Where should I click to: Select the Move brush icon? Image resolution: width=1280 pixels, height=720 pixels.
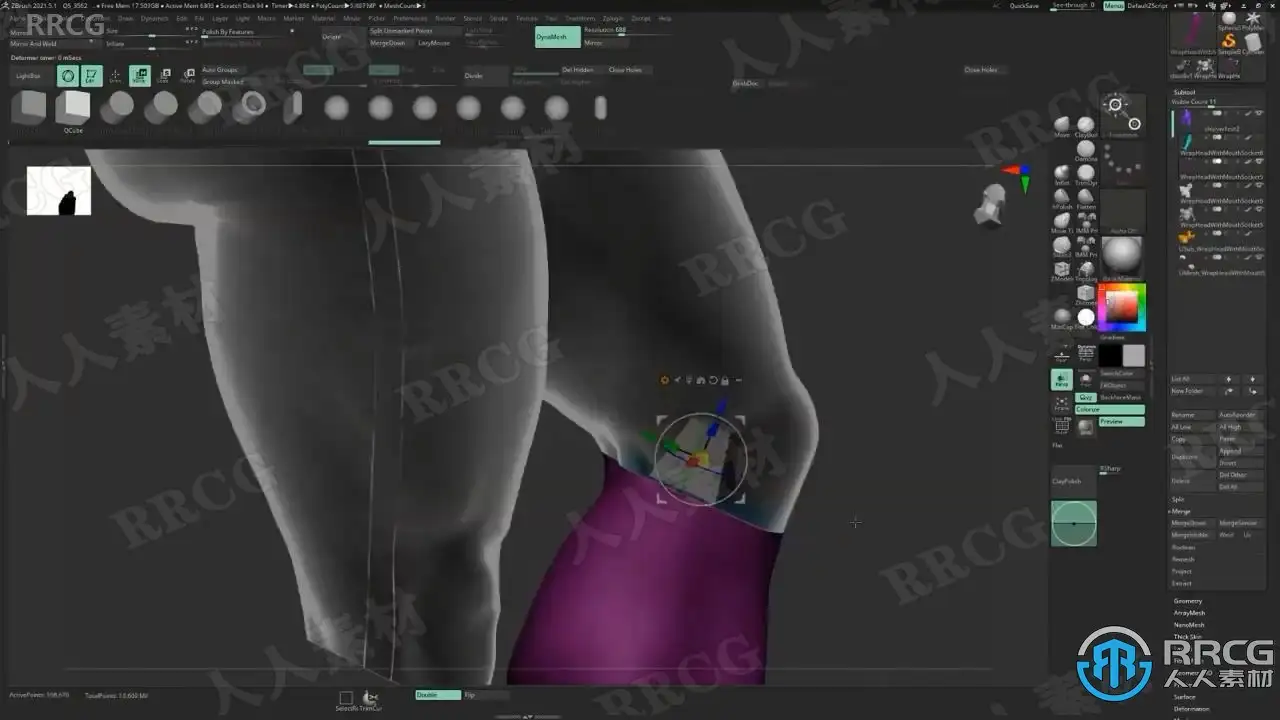click(x=1062, y=124)
